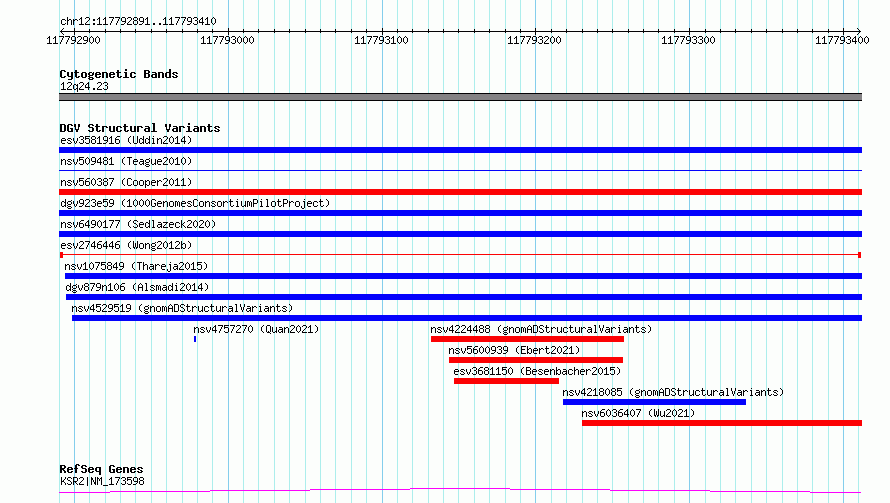The height and width of the screenshot is (503, 890).
Task: Click the blue nsv4529519 variant bar
Action: click(467, 318)
